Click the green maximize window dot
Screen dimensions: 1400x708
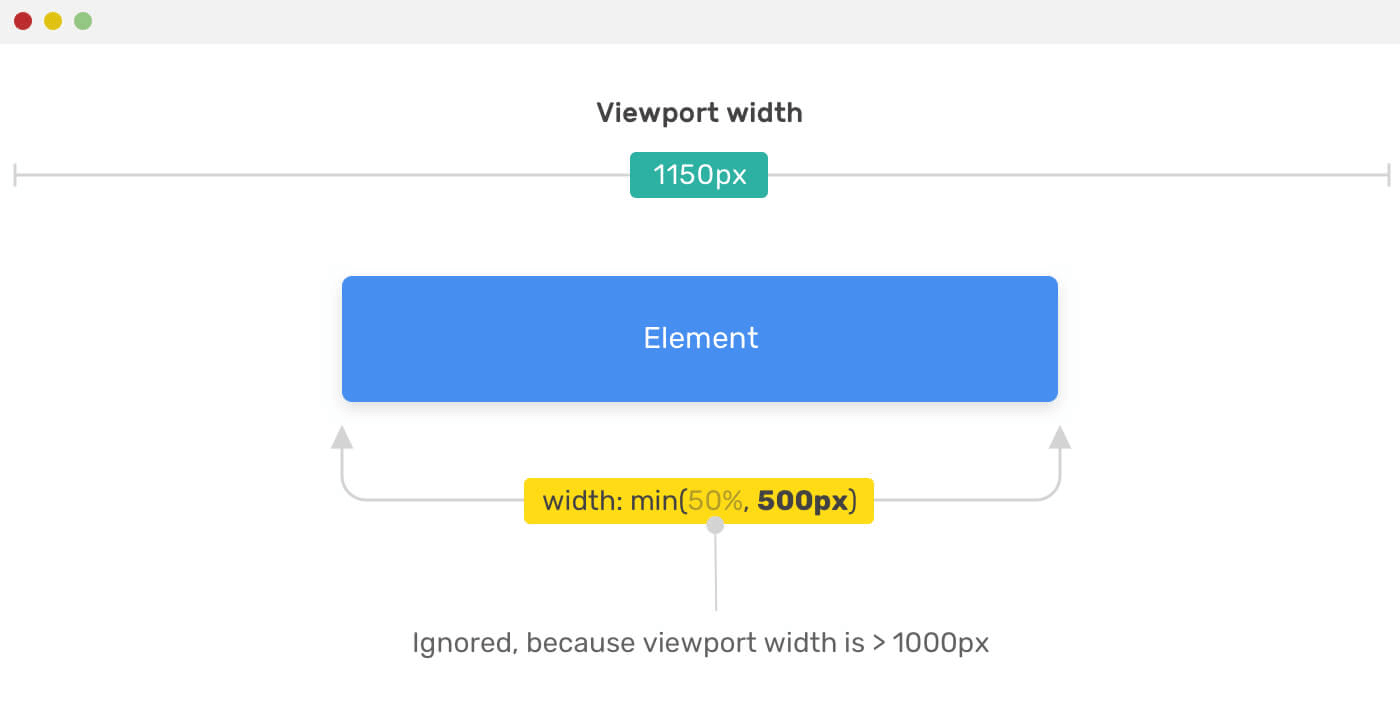click(83, 21)
